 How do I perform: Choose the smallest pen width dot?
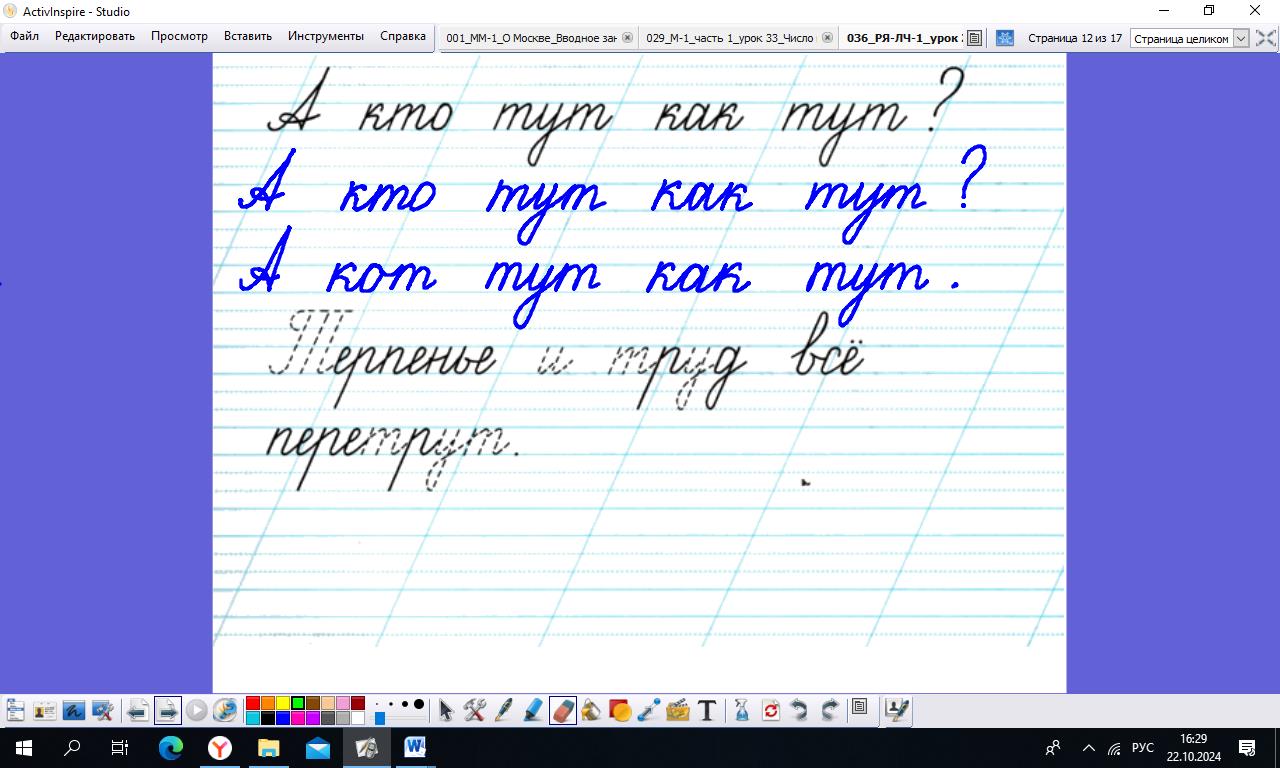[x=377, y=704]
